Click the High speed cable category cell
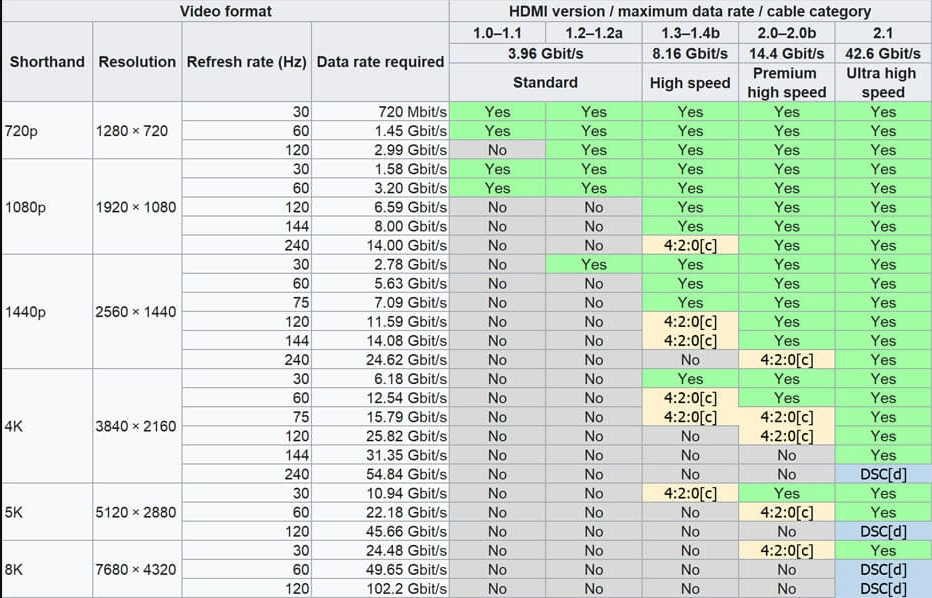 point(690,83)
